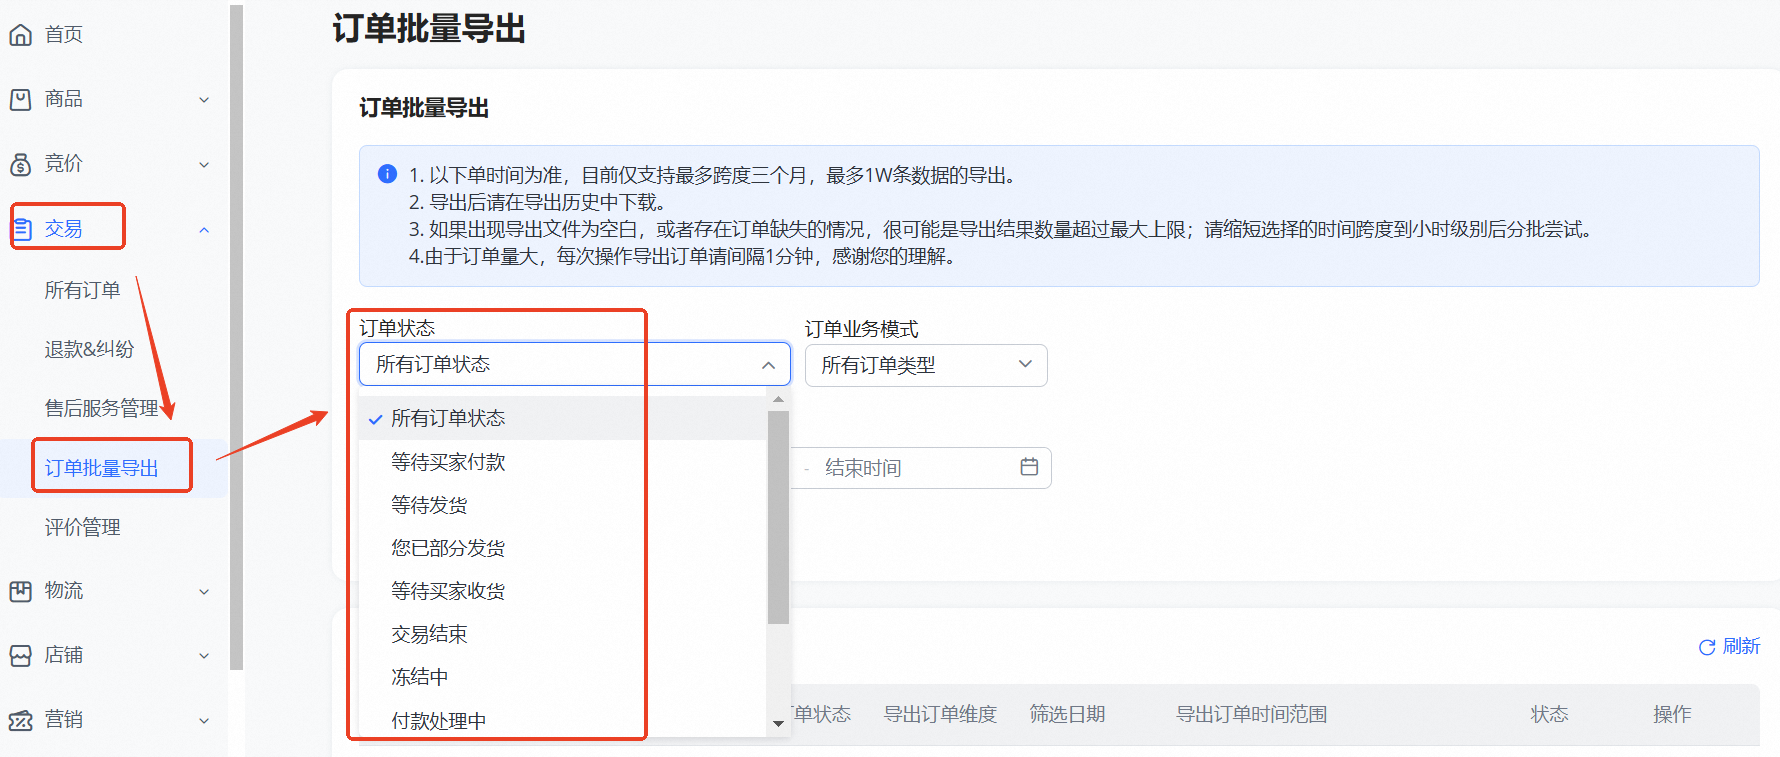Screen dimensions: 1780x757
Task: Click the 订单业务模式 label
Action: (x=861, y=329)
